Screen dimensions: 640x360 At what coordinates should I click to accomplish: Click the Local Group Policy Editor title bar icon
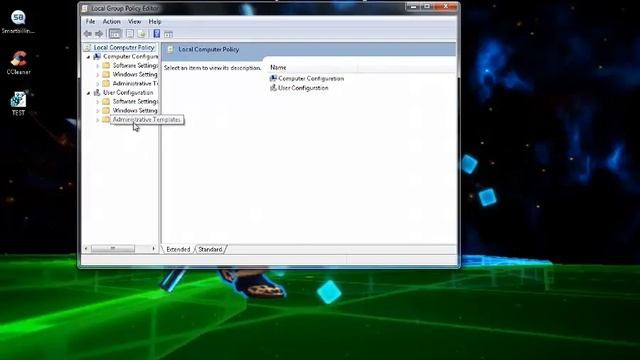point(84,8)
